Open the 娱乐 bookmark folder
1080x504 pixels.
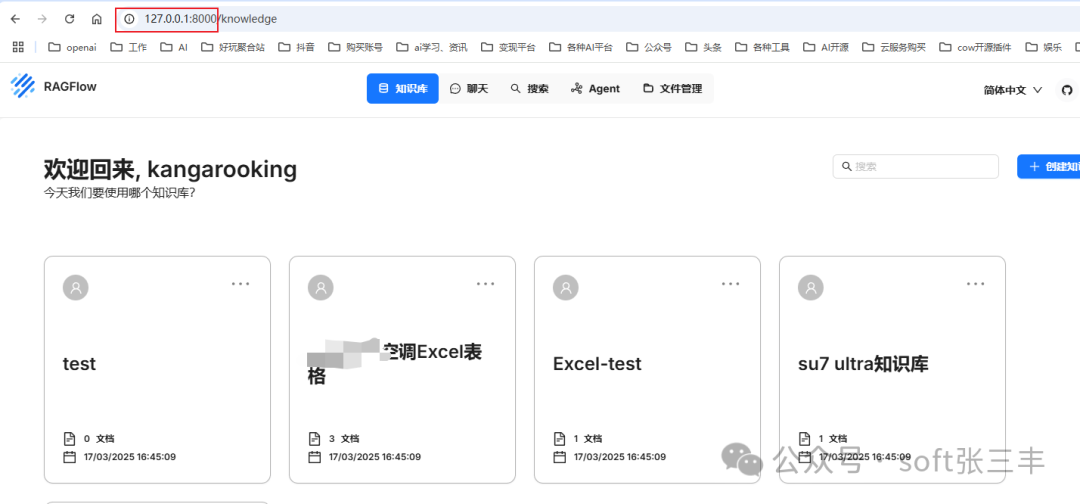pyautogui.click(x=1043, y=48)
